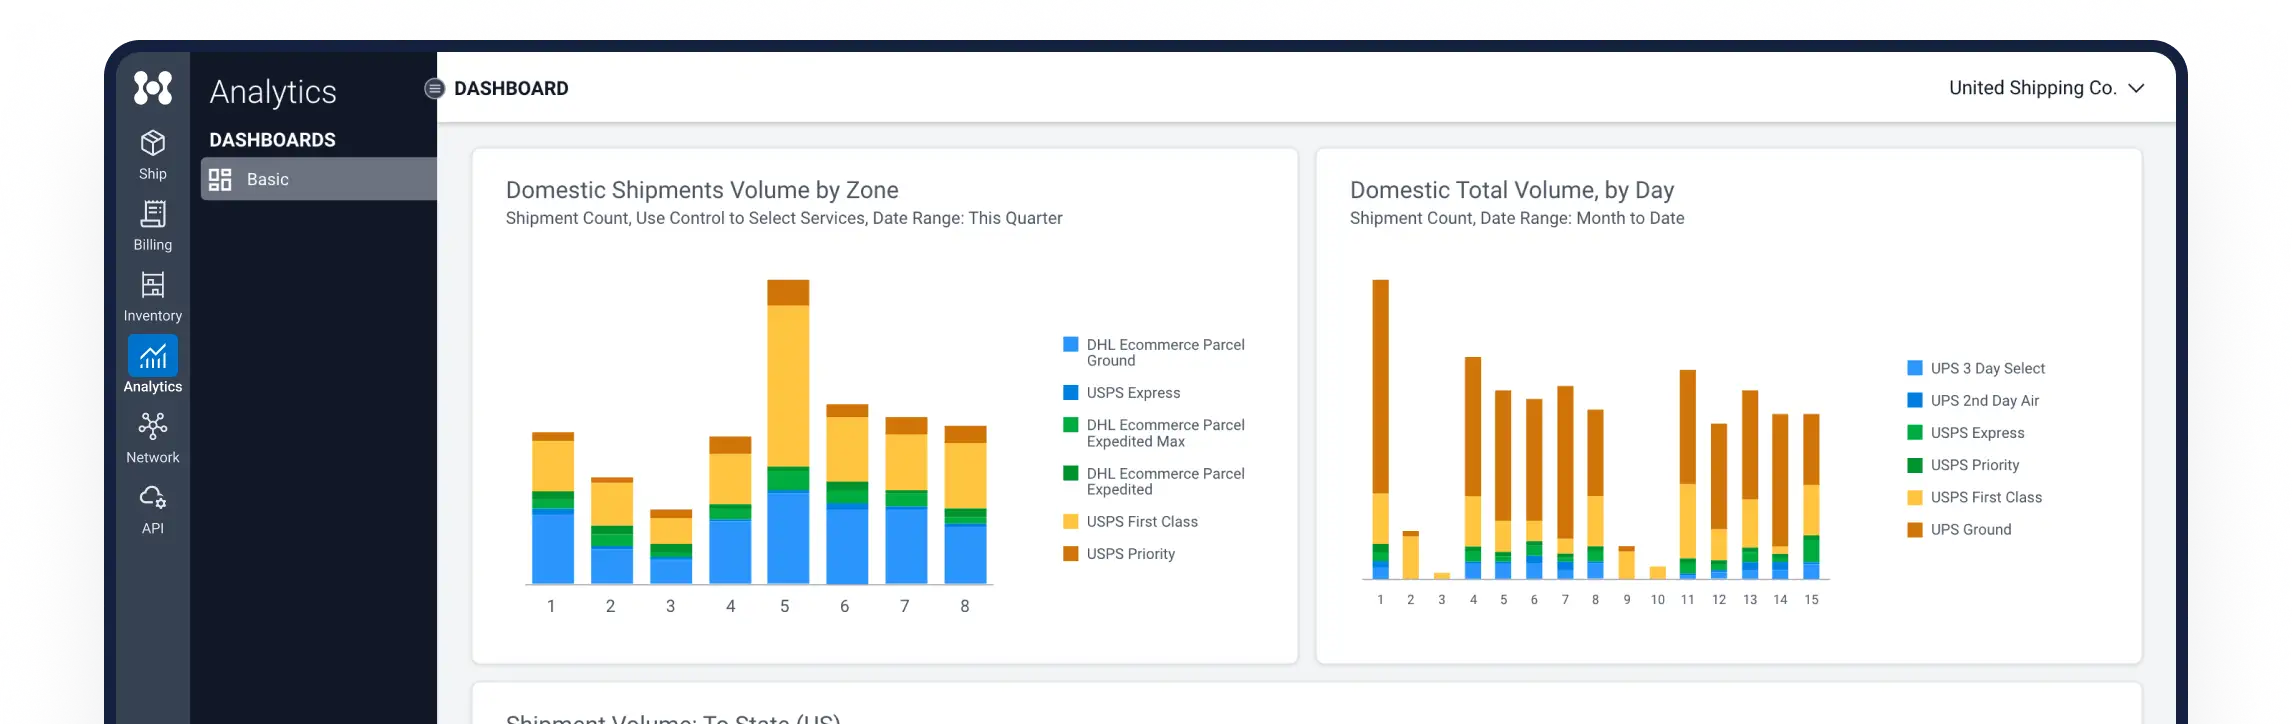The image size is (2292, 724).
Task: Click the tallest bar for zone 5
Action: pos(788,431)
